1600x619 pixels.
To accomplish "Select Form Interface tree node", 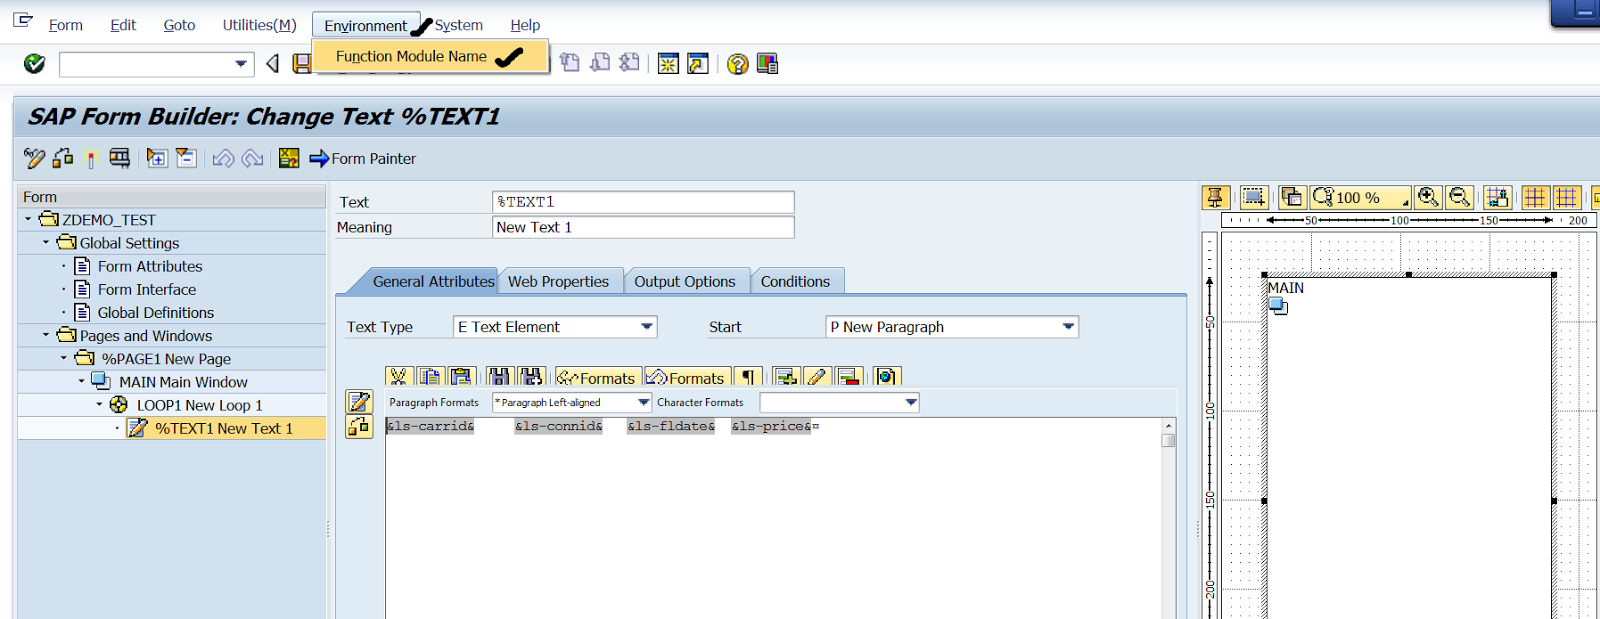I will [147, 289].
